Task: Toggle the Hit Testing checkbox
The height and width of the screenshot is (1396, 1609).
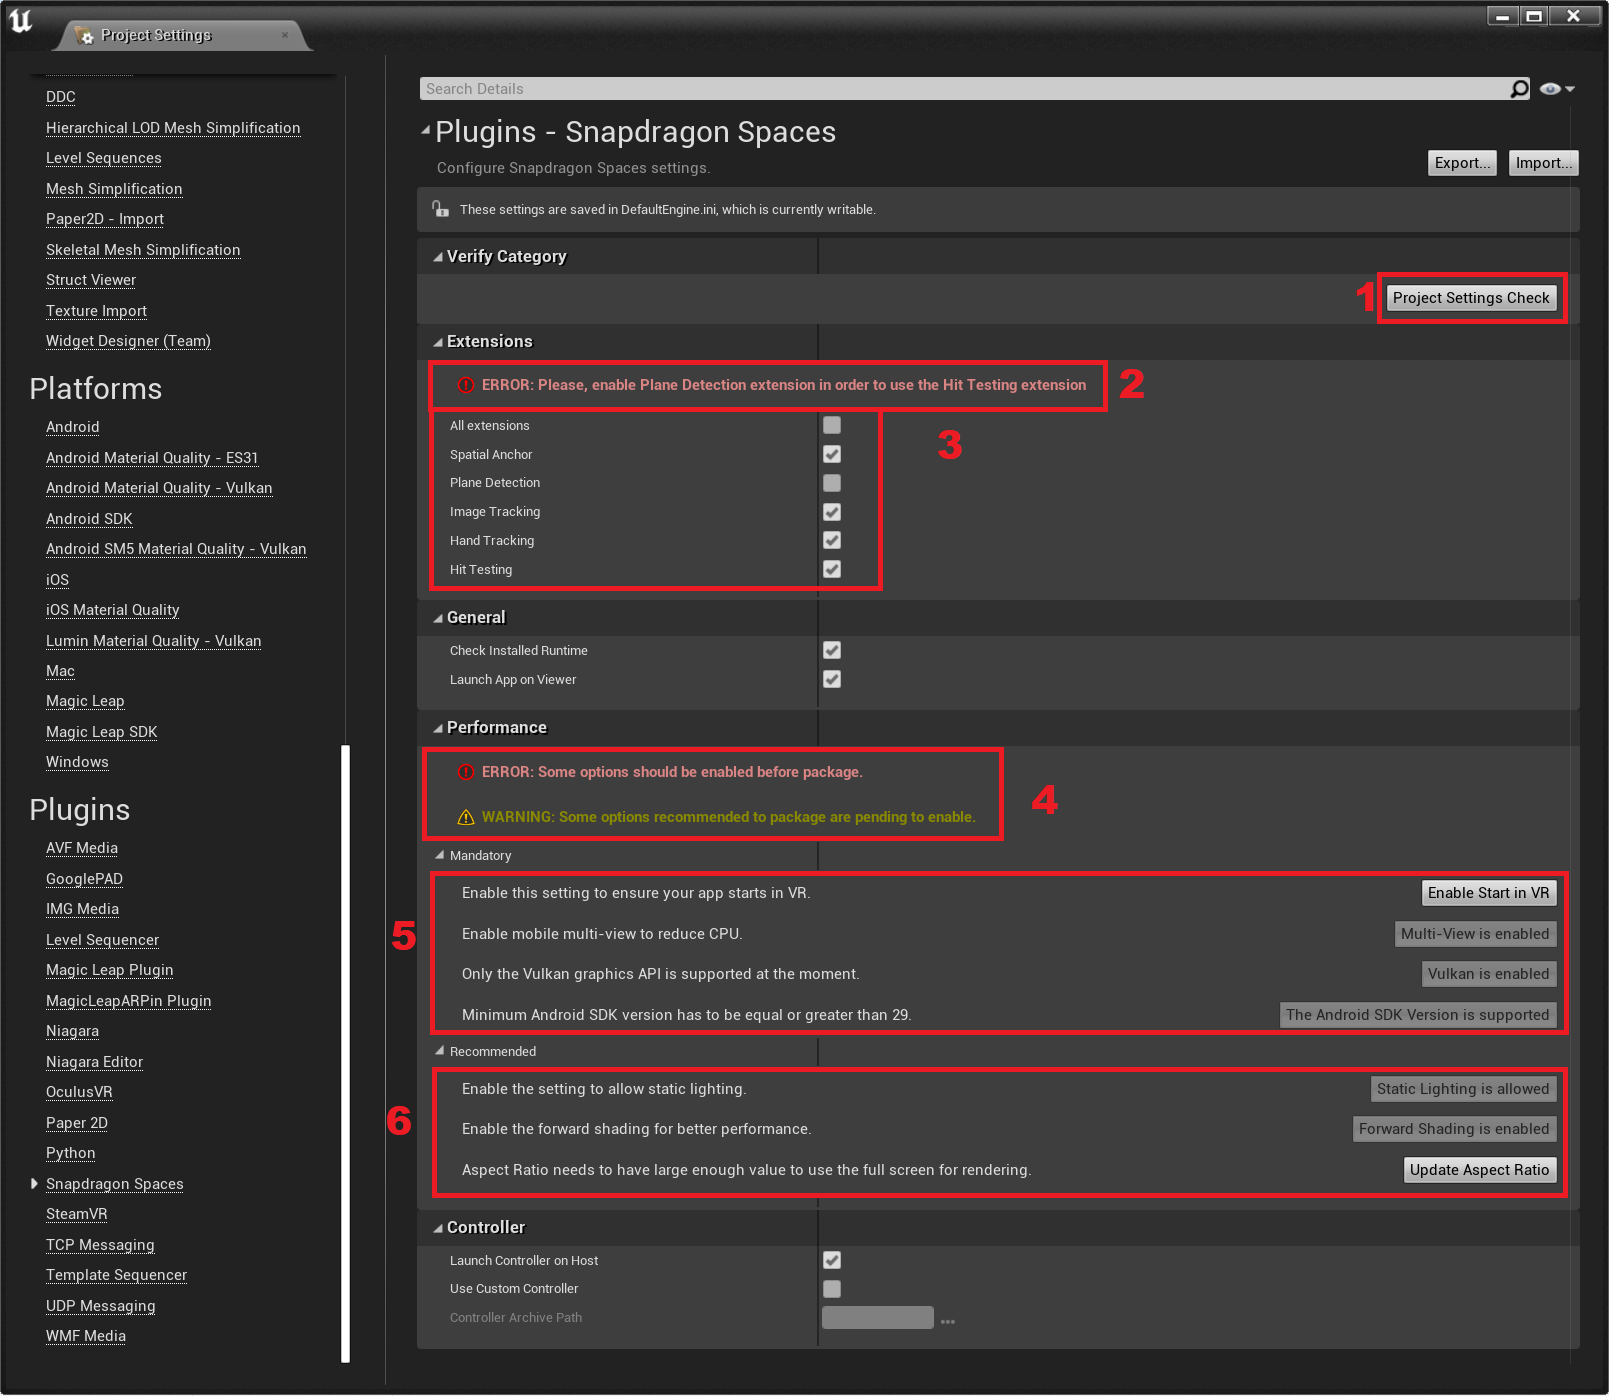Action: point(832,569)
